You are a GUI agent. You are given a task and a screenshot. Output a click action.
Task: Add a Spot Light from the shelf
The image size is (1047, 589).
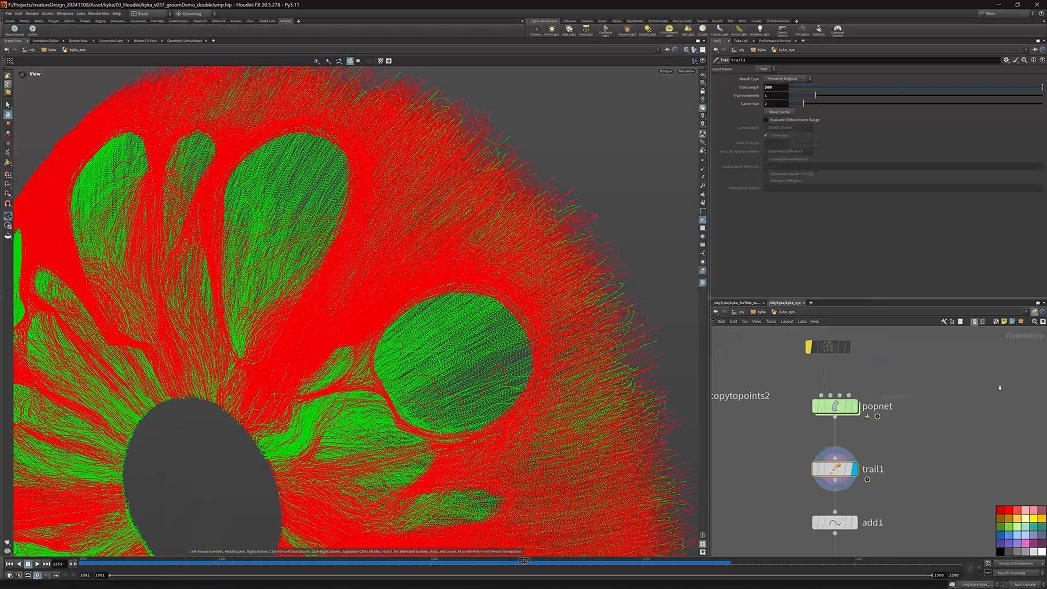(569, 30)
